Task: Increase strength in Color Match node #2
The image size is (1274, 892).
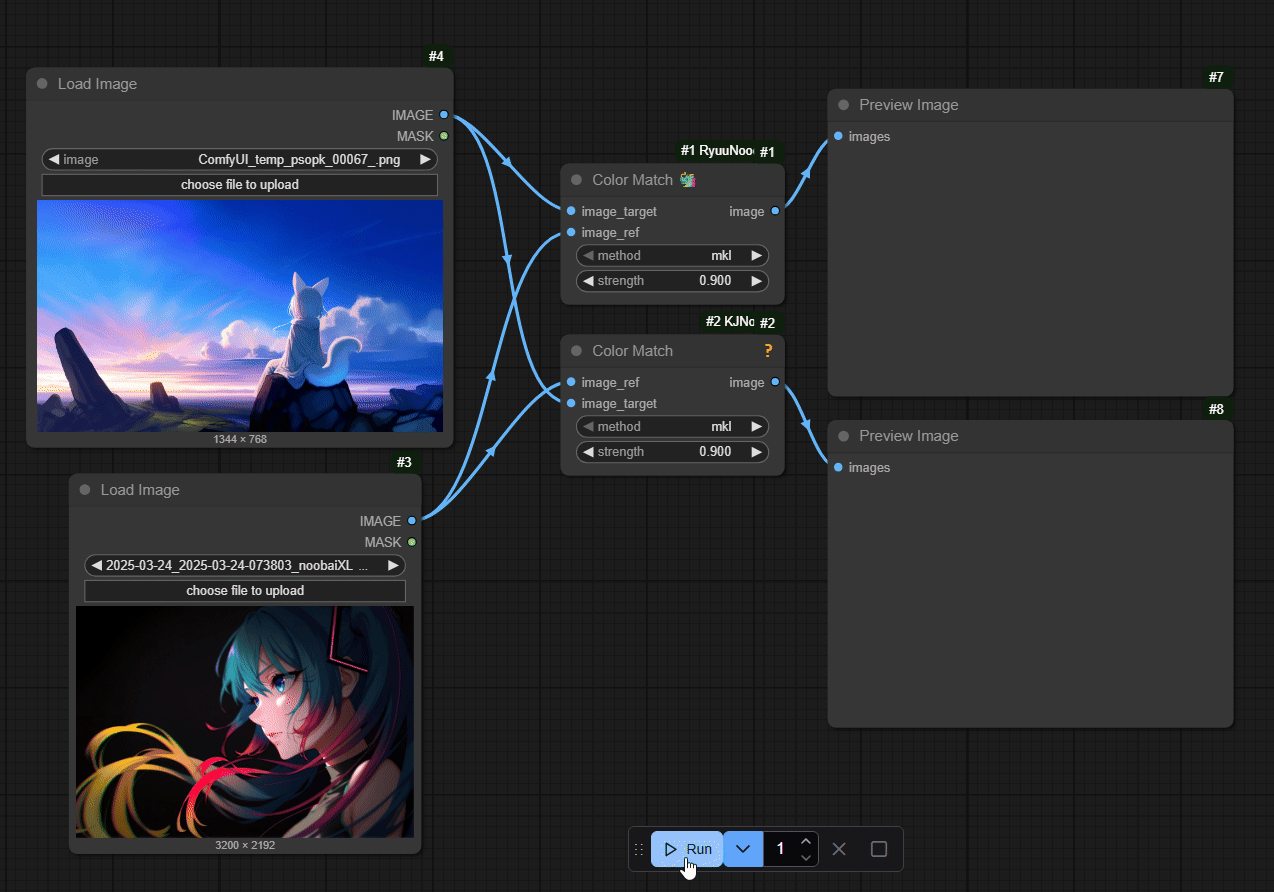Action: pos(756,452)
